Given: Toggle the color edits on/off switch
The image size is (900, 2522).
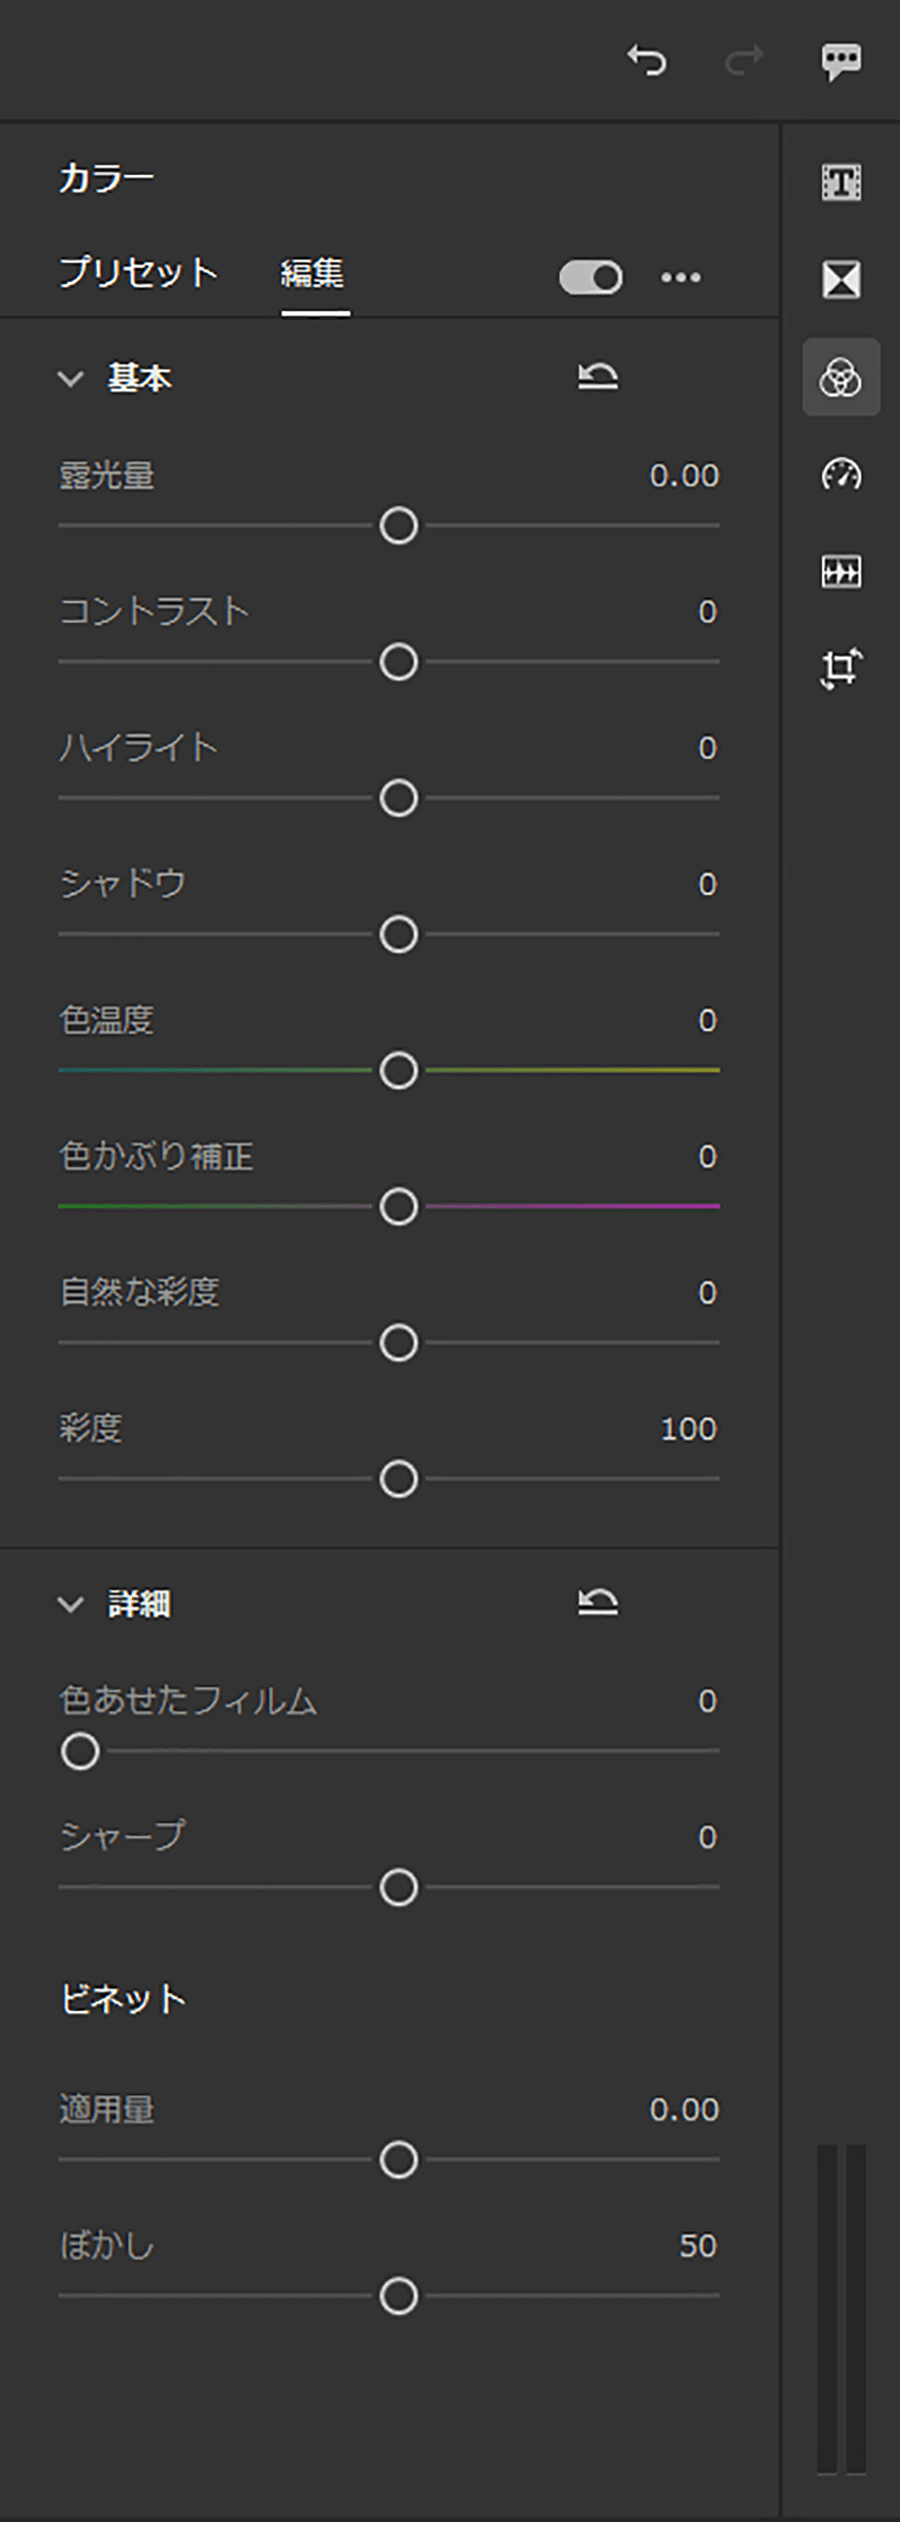Looking at the screenshot, I should click(x=591, y=277).
